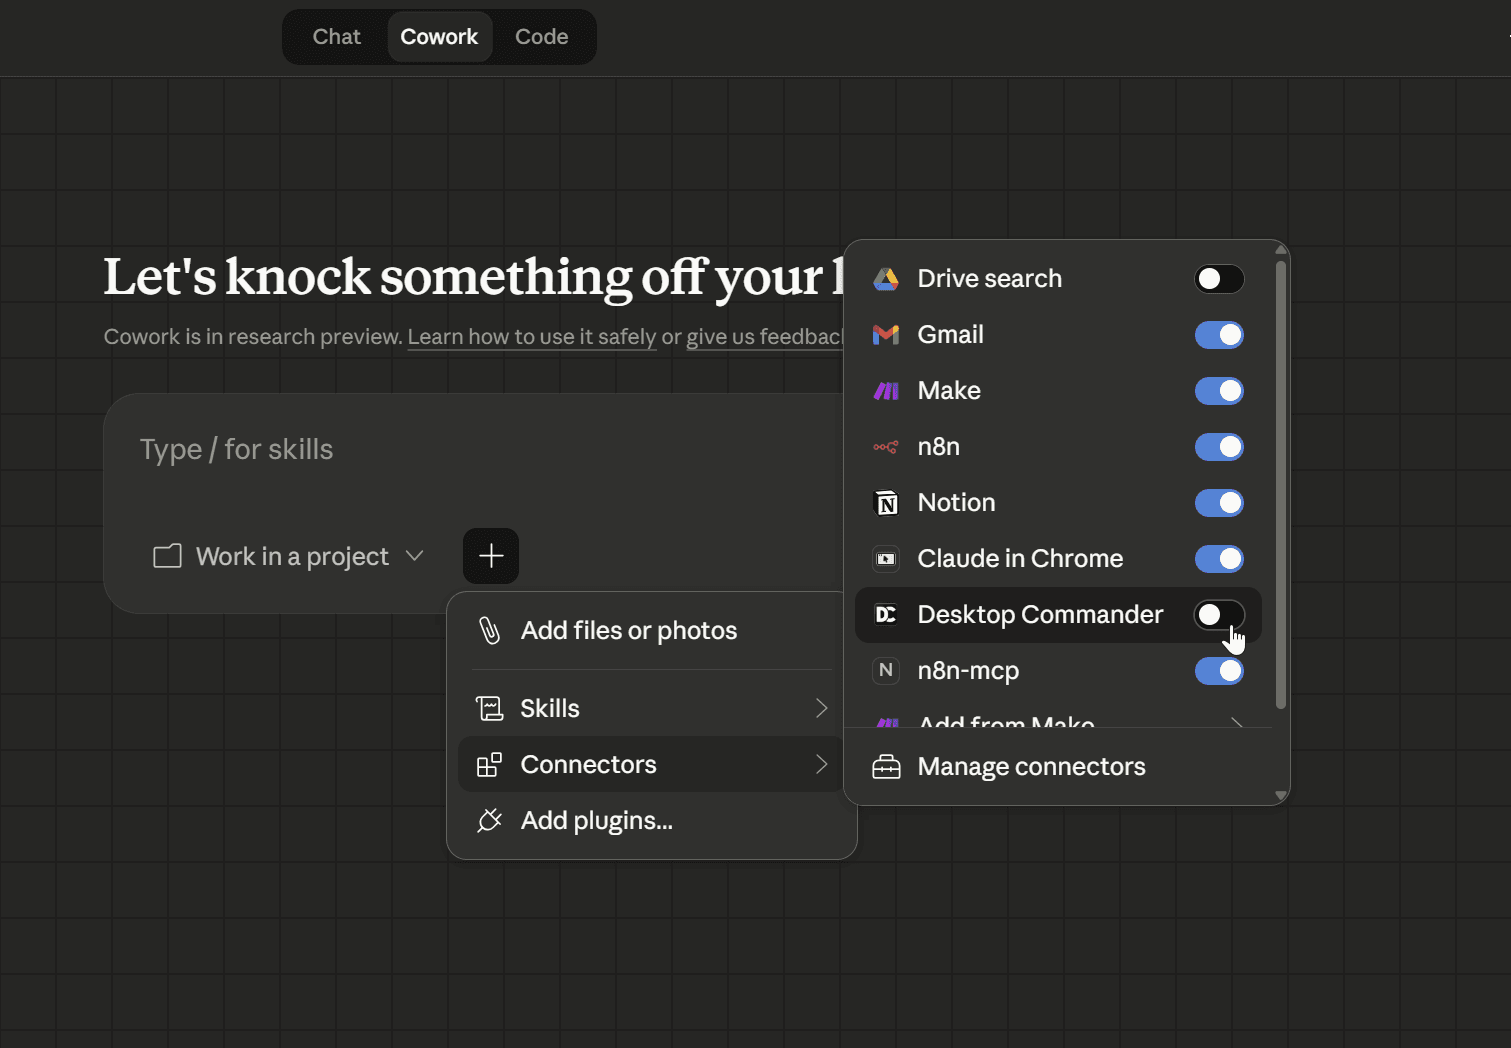Click the n8n-mcp letter icon
The image size is (1511, 1048).
886,671
